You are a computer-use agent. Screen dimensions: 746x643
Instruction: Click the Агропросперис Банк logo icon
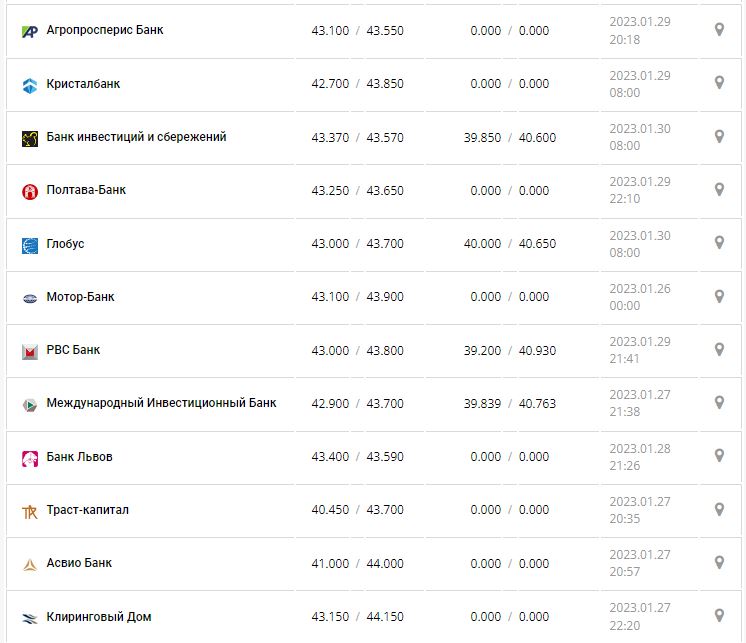pos(29,31)
